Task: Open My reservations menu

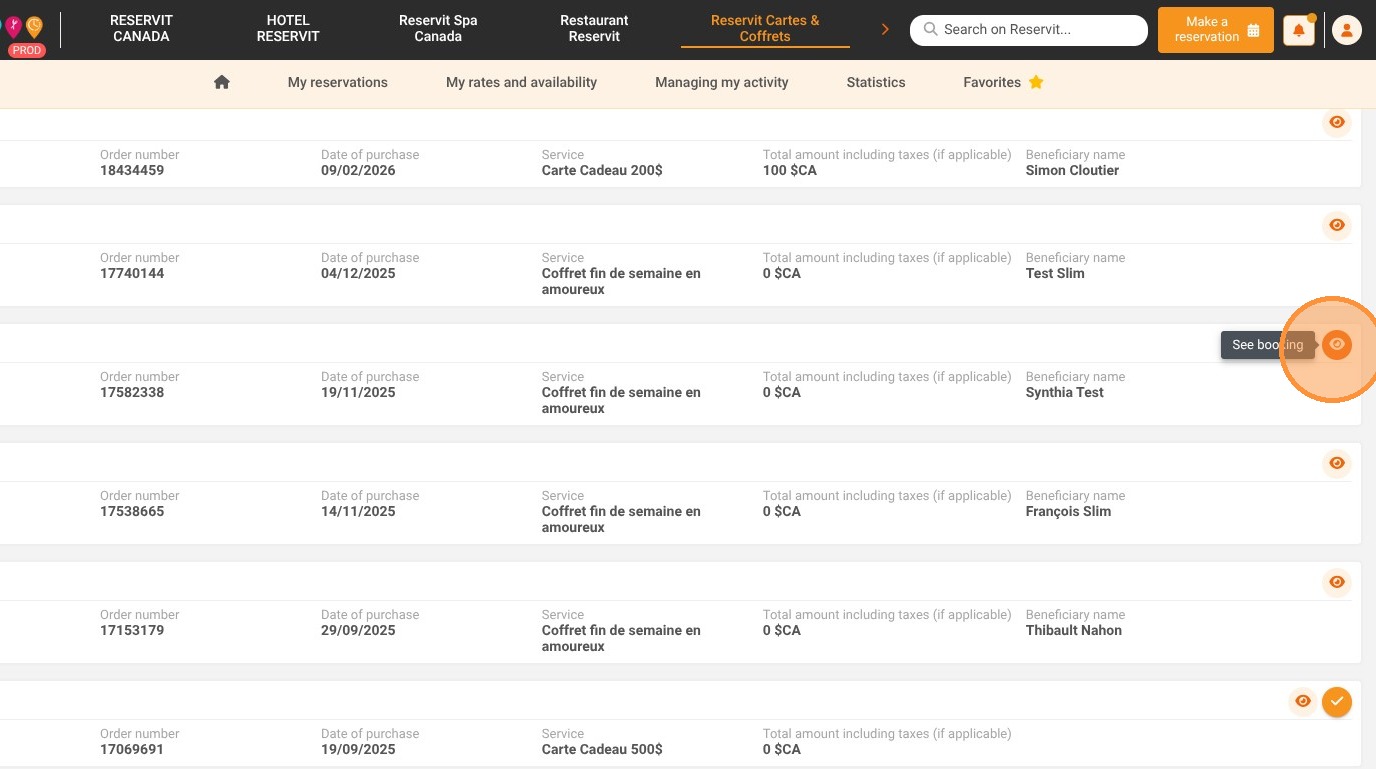Action: (338, 82)
